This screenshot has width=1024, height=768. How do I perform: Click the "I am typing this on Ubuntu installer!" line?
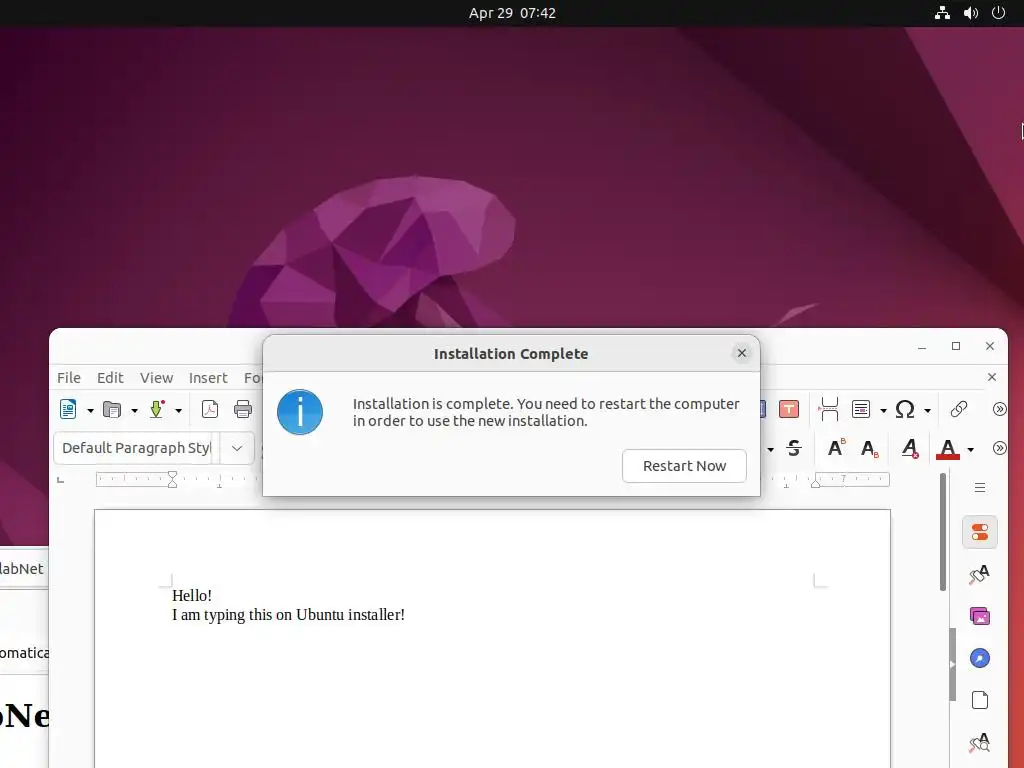288,615
